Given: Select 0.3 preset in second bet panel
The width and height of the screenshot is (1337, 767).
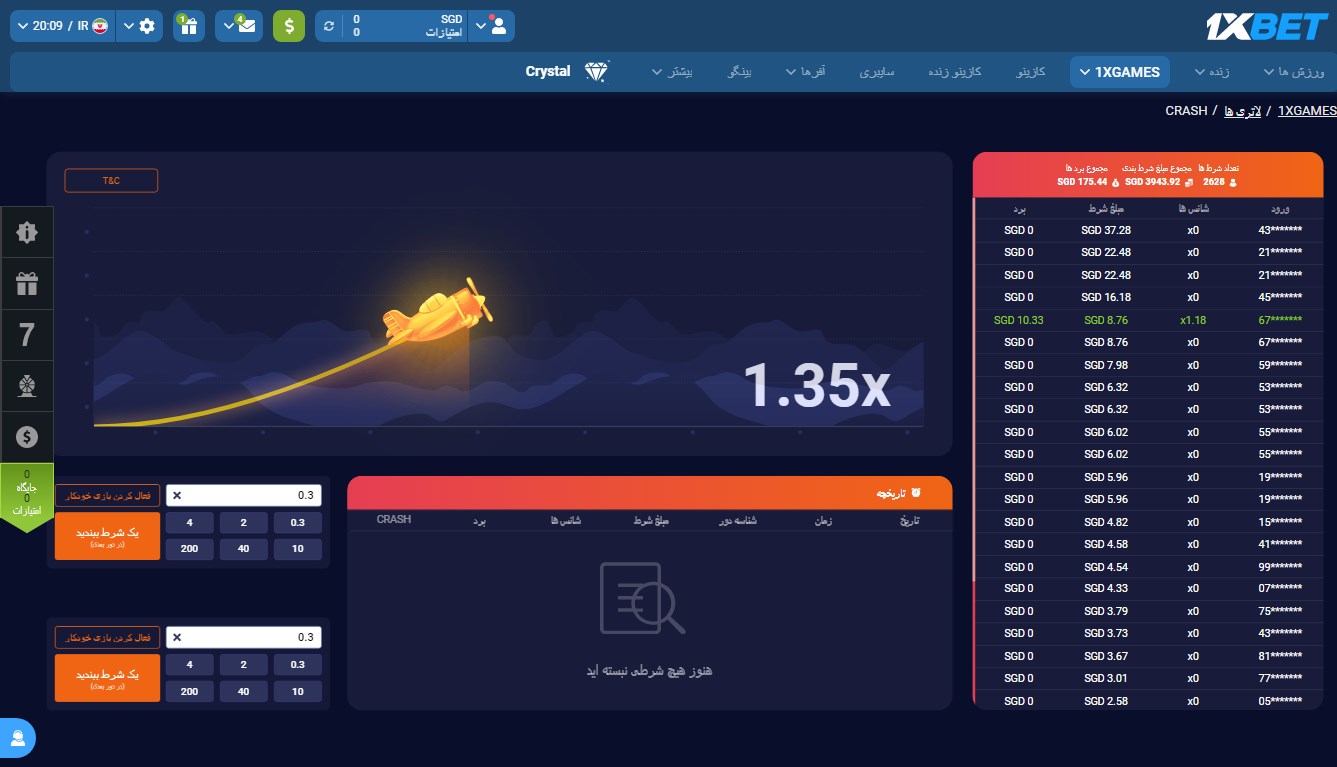Looking at the screenshot, I should tap(298, 664).
